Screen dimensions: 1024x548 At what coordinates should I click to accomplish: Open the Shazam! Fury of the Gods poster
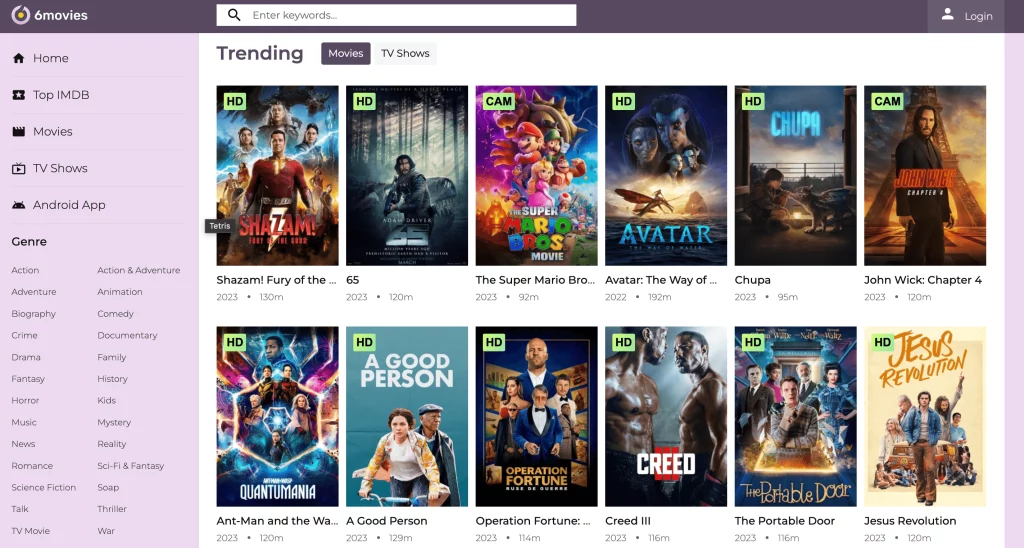[278, 176]
